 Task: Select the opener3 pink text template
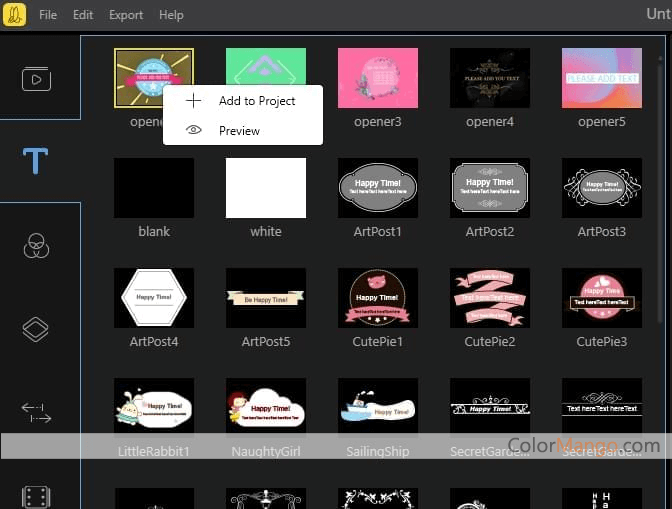[378, 78]
